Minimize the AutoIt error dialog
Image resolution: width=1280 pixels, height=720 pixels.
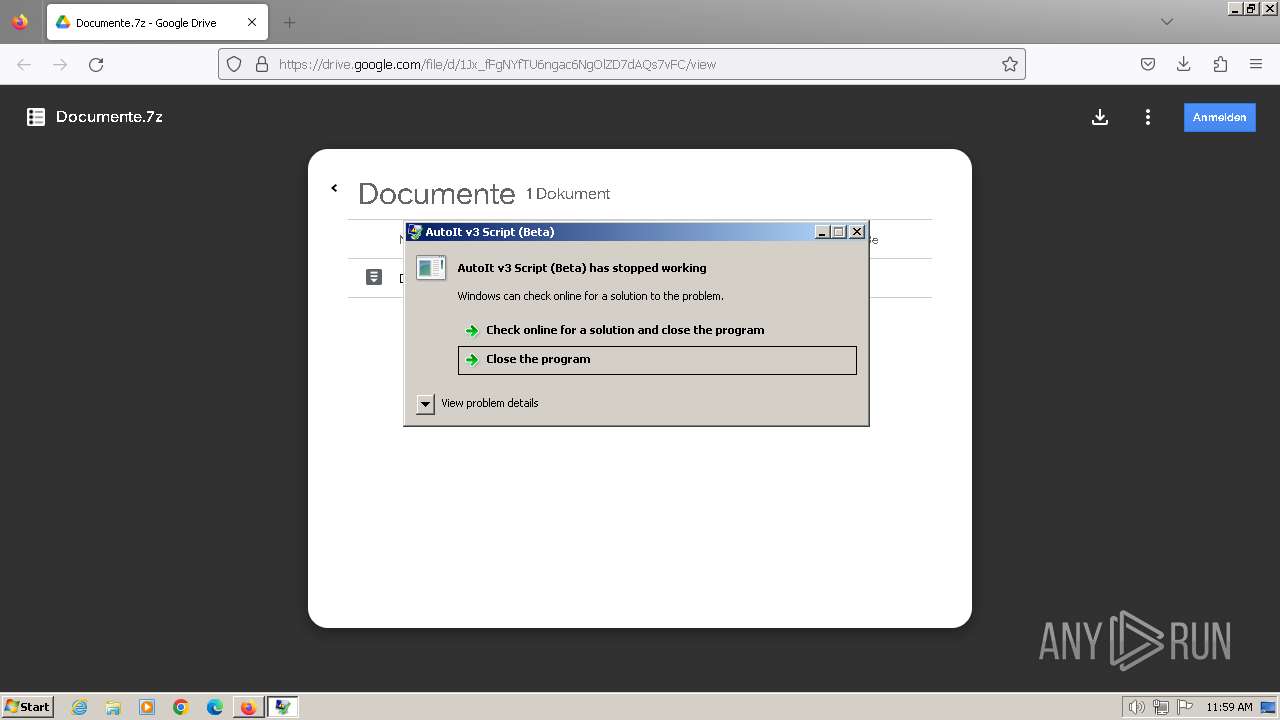[822, 232]
